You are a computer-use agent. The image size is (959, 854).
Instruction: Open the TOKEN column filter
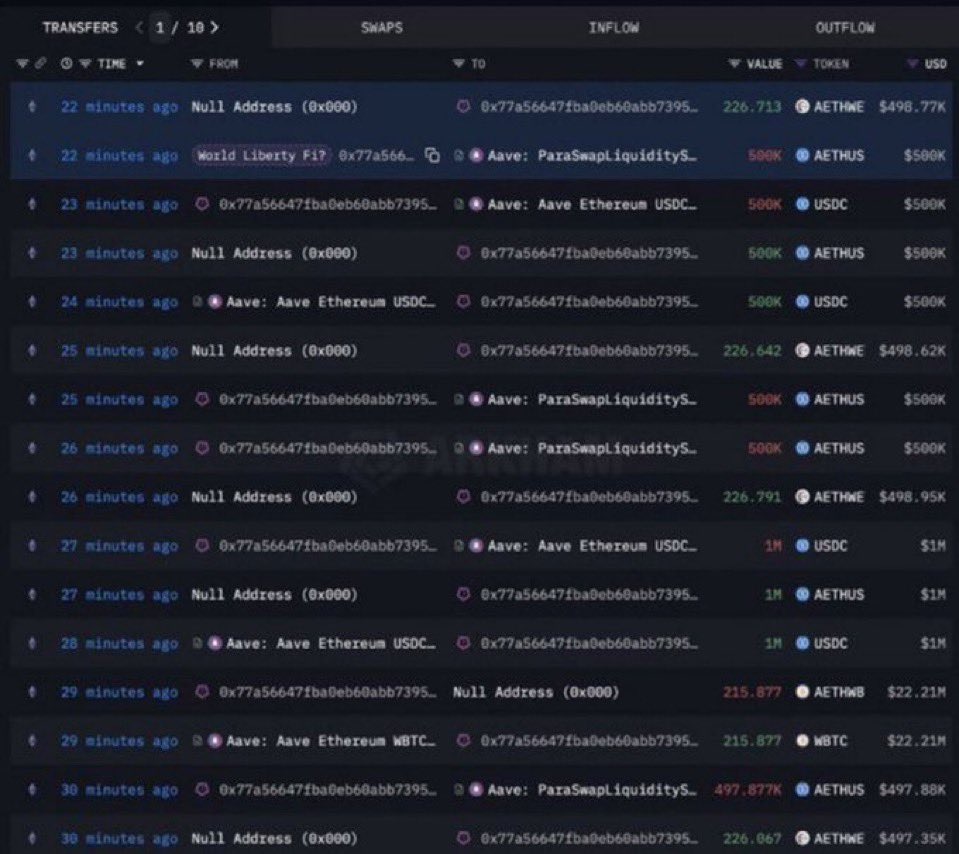pos(800,63)
